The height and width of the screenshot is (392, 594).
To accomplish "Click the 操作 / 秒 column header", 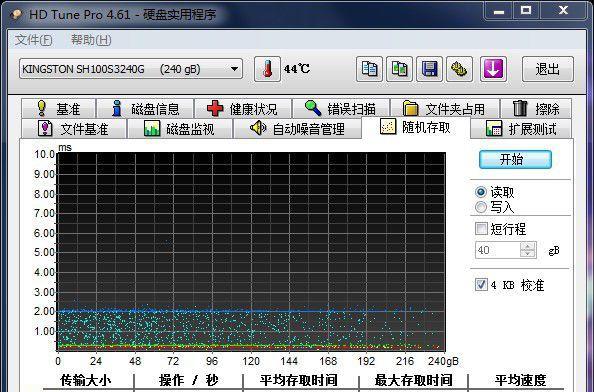I will point(188,380).
